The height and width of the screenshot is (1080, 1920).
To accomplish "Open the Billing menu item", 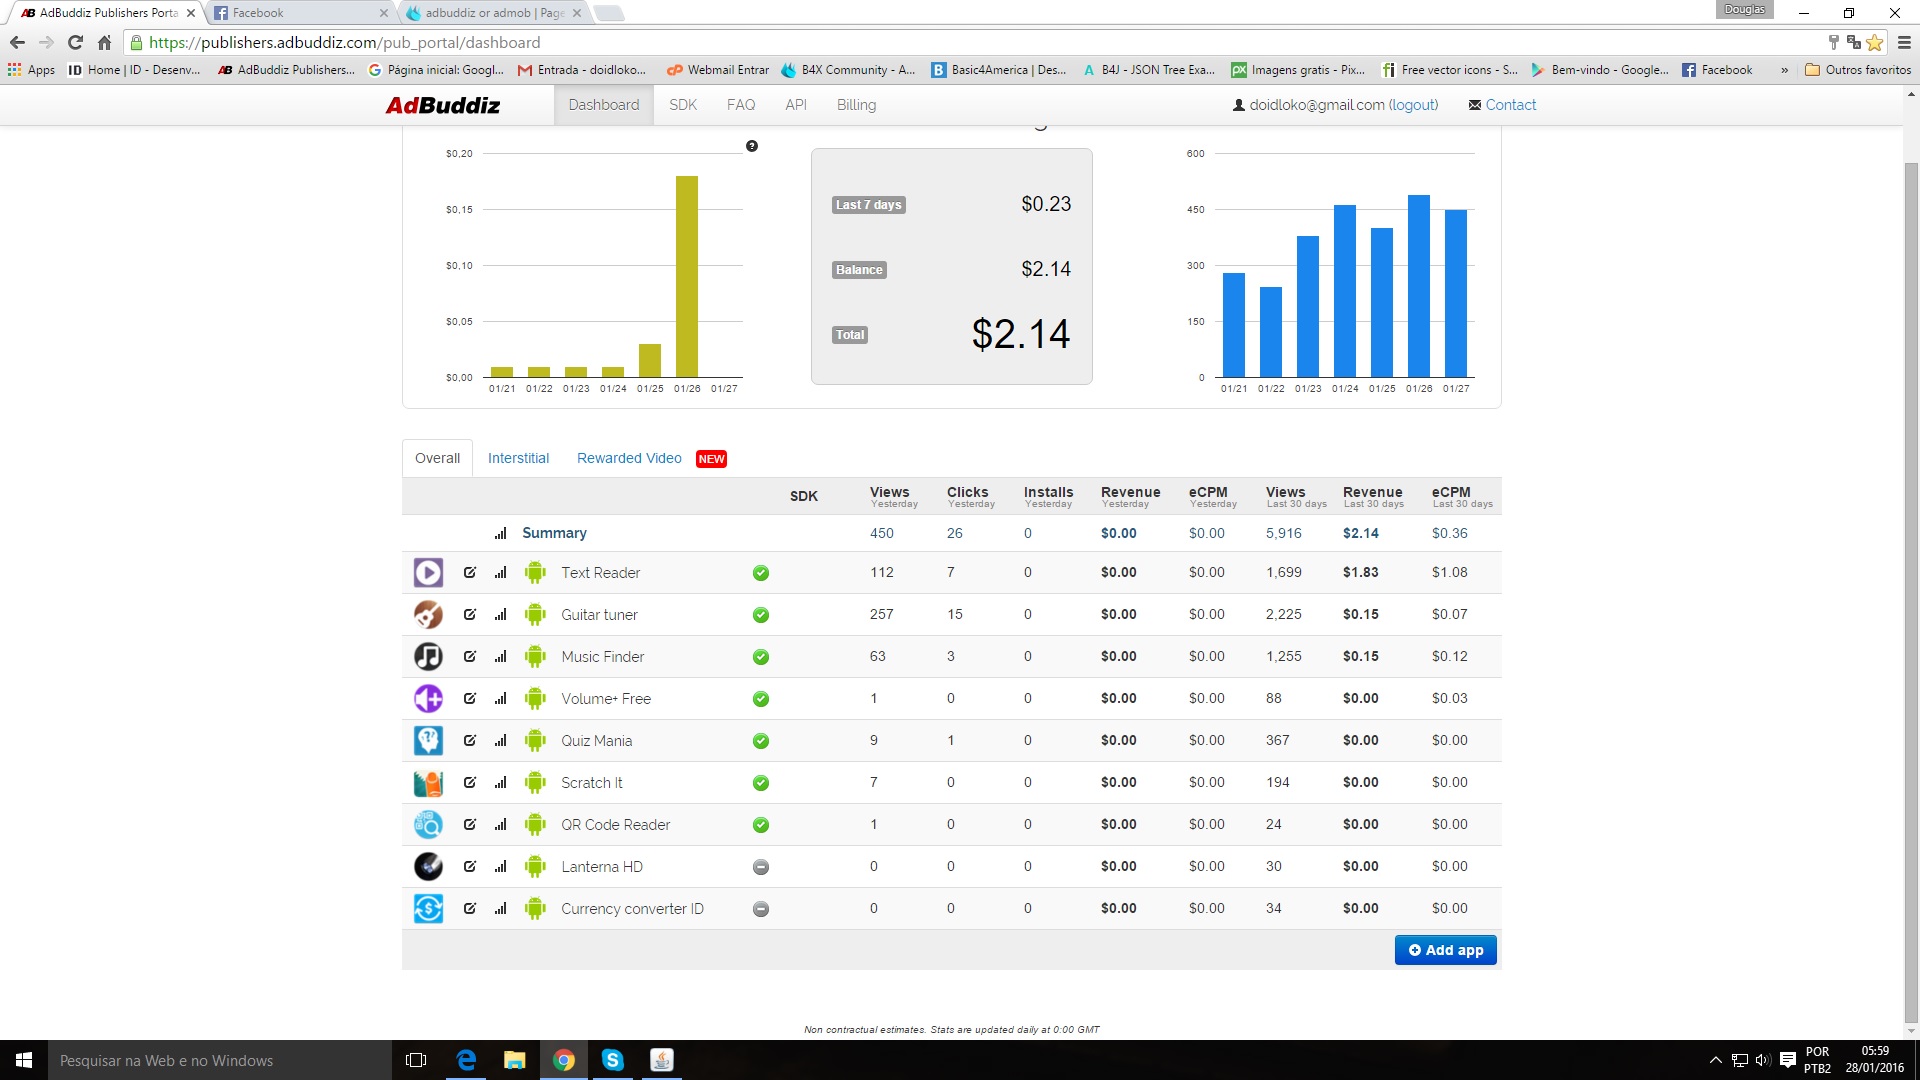I will pyautogui.click(x=856, y=105).
